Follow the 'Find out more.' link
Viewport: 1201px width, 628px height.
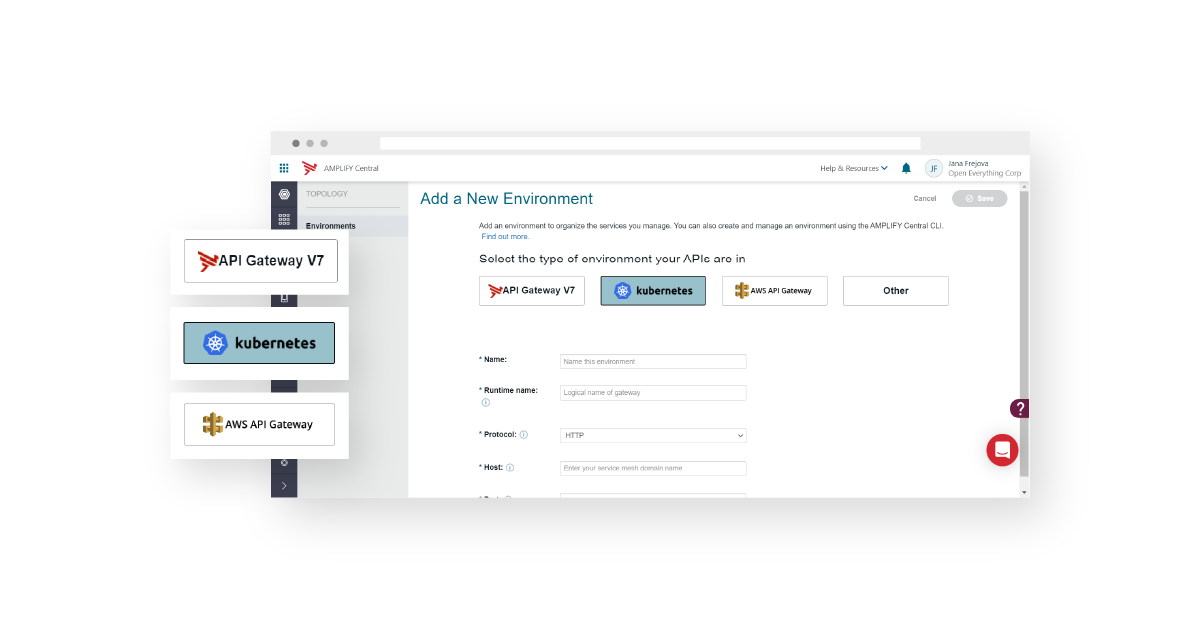[x=505, y=237]
